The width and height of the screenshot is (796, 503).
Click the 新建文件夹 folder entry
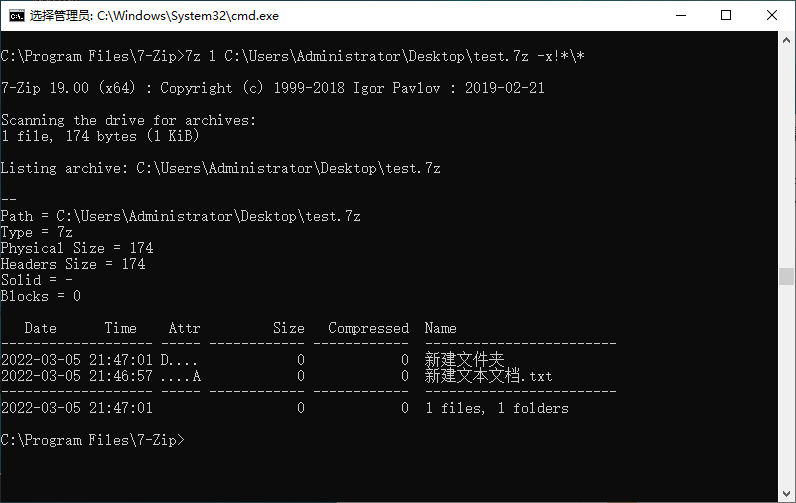[464, 360]
